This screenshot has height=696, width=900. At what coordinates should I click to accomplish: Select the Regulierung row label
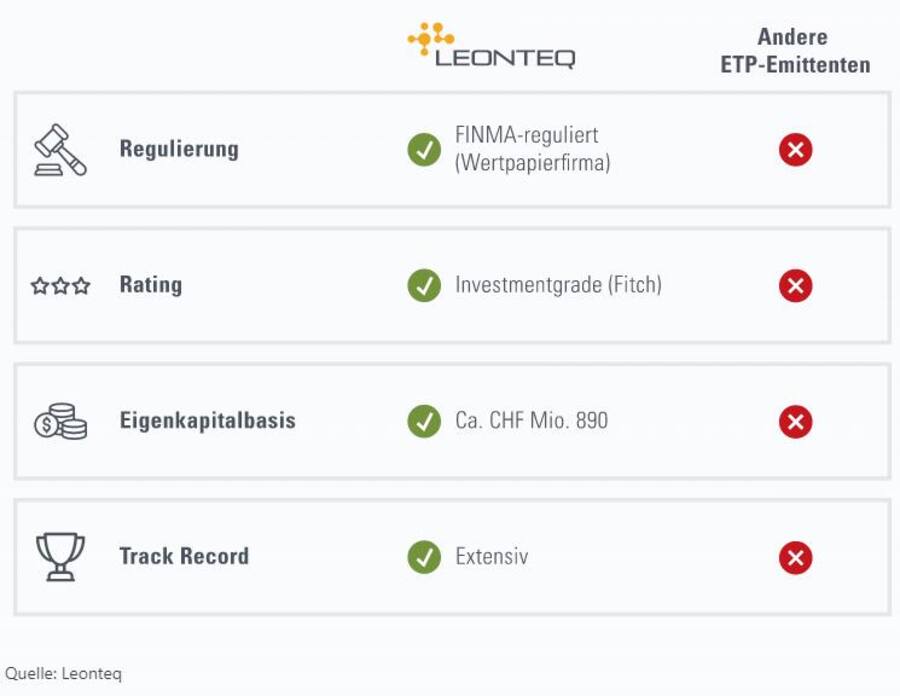179,149
